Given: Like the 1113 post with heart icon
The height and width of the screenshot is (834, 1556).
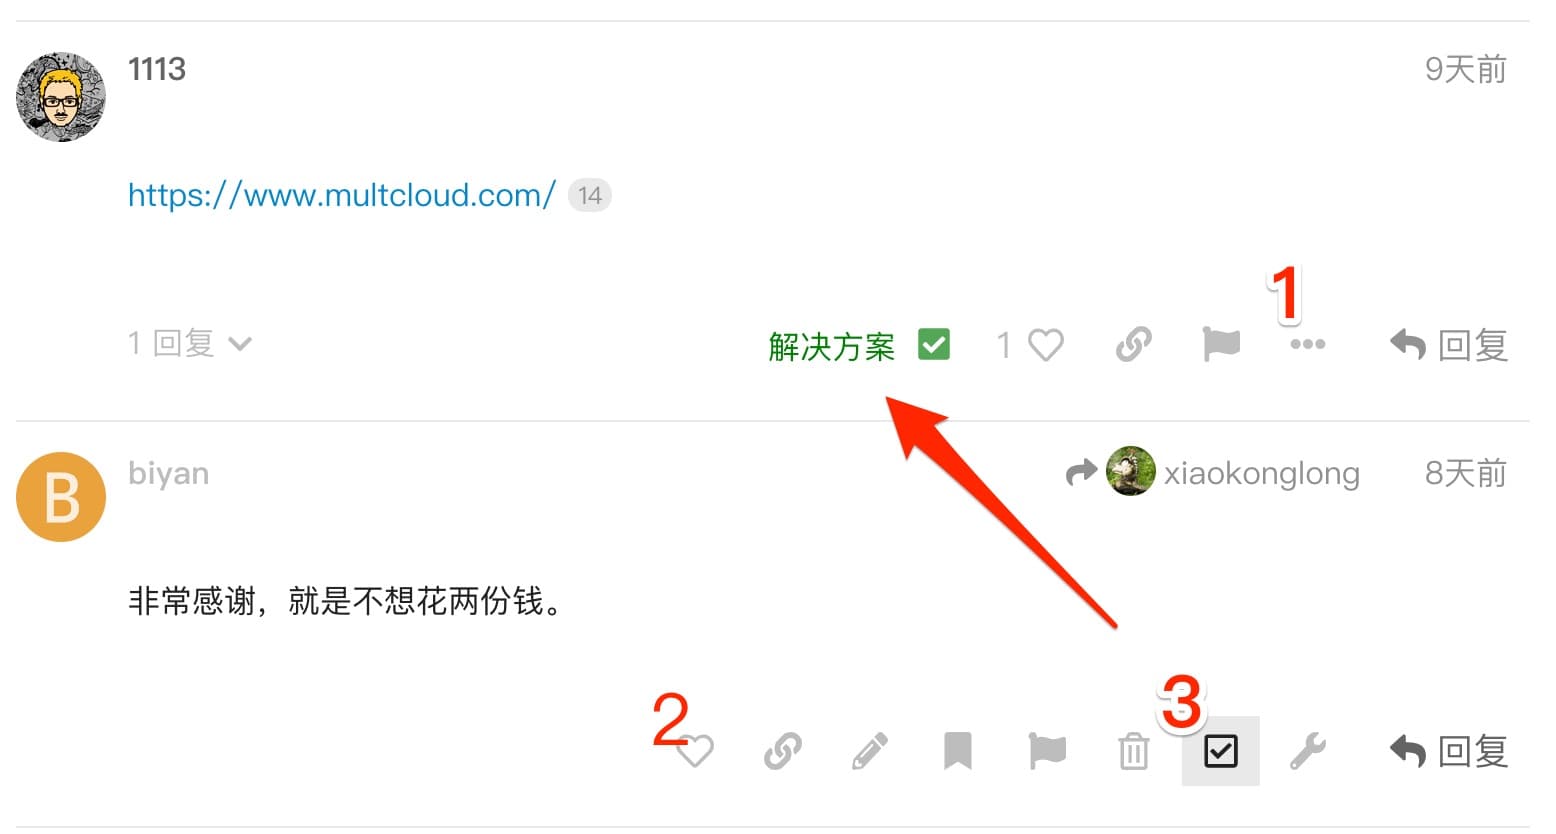Looking at the screenshot, I should tap(1045, 345).
